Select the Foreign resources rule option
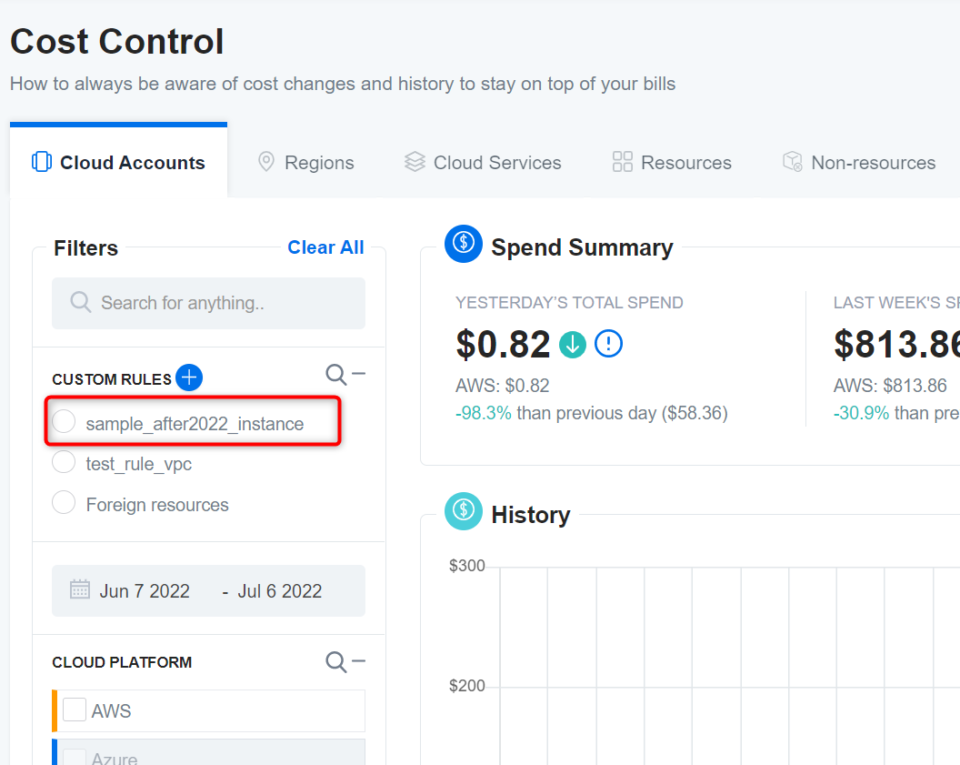 64,504
